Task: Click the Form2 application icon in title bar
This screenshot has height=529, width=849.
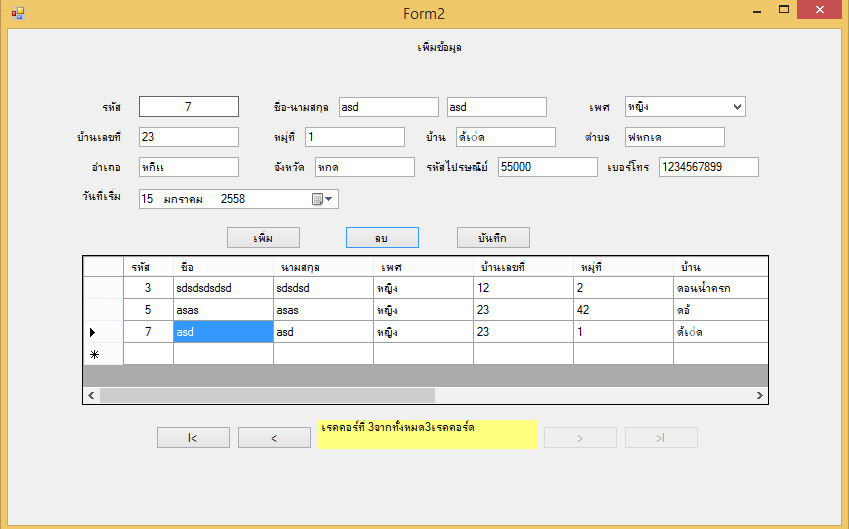Action: (x=17, y=13)
